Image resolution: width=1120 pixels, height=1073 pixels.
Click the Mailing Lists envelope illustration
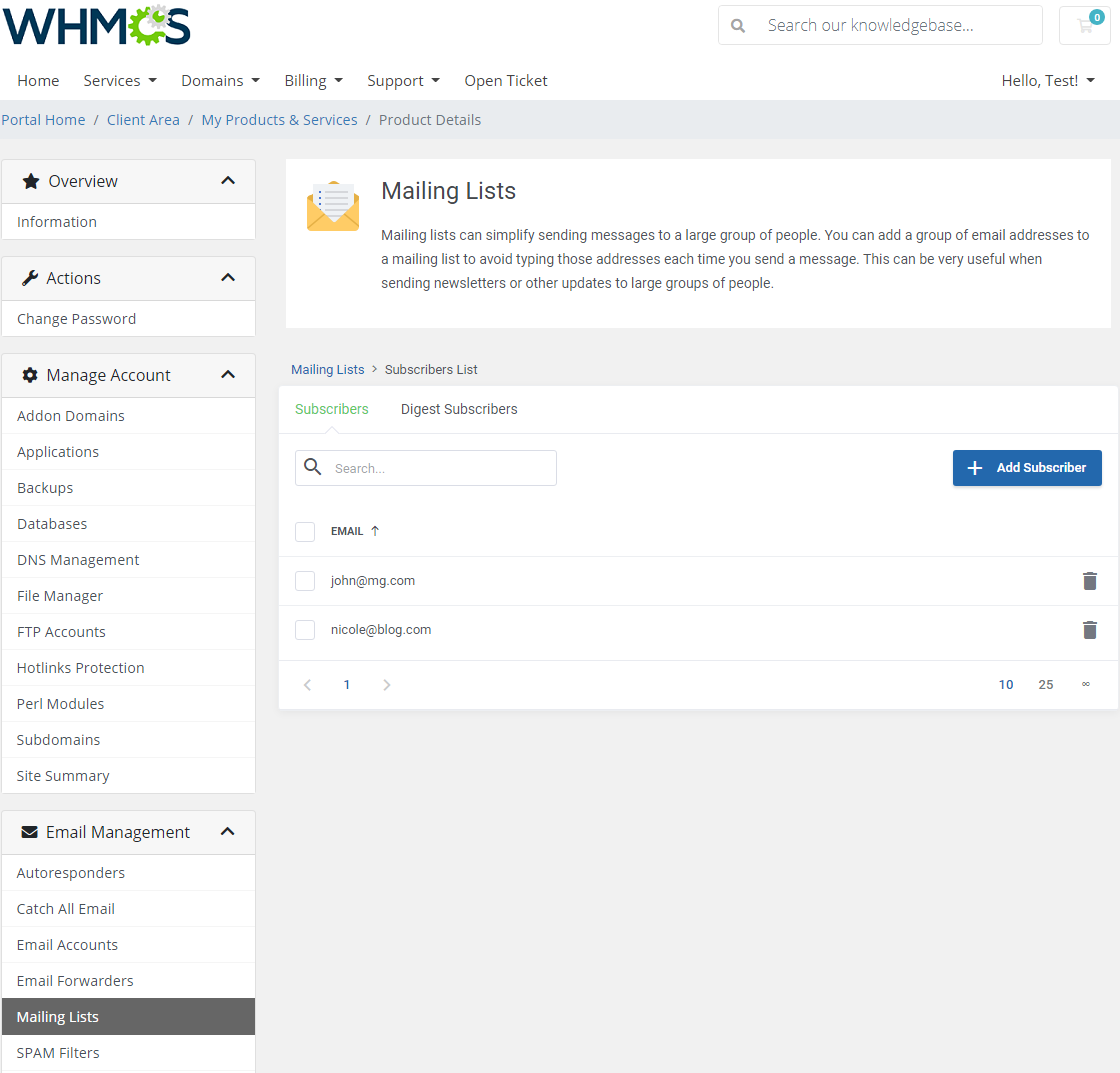coord(333,206)
